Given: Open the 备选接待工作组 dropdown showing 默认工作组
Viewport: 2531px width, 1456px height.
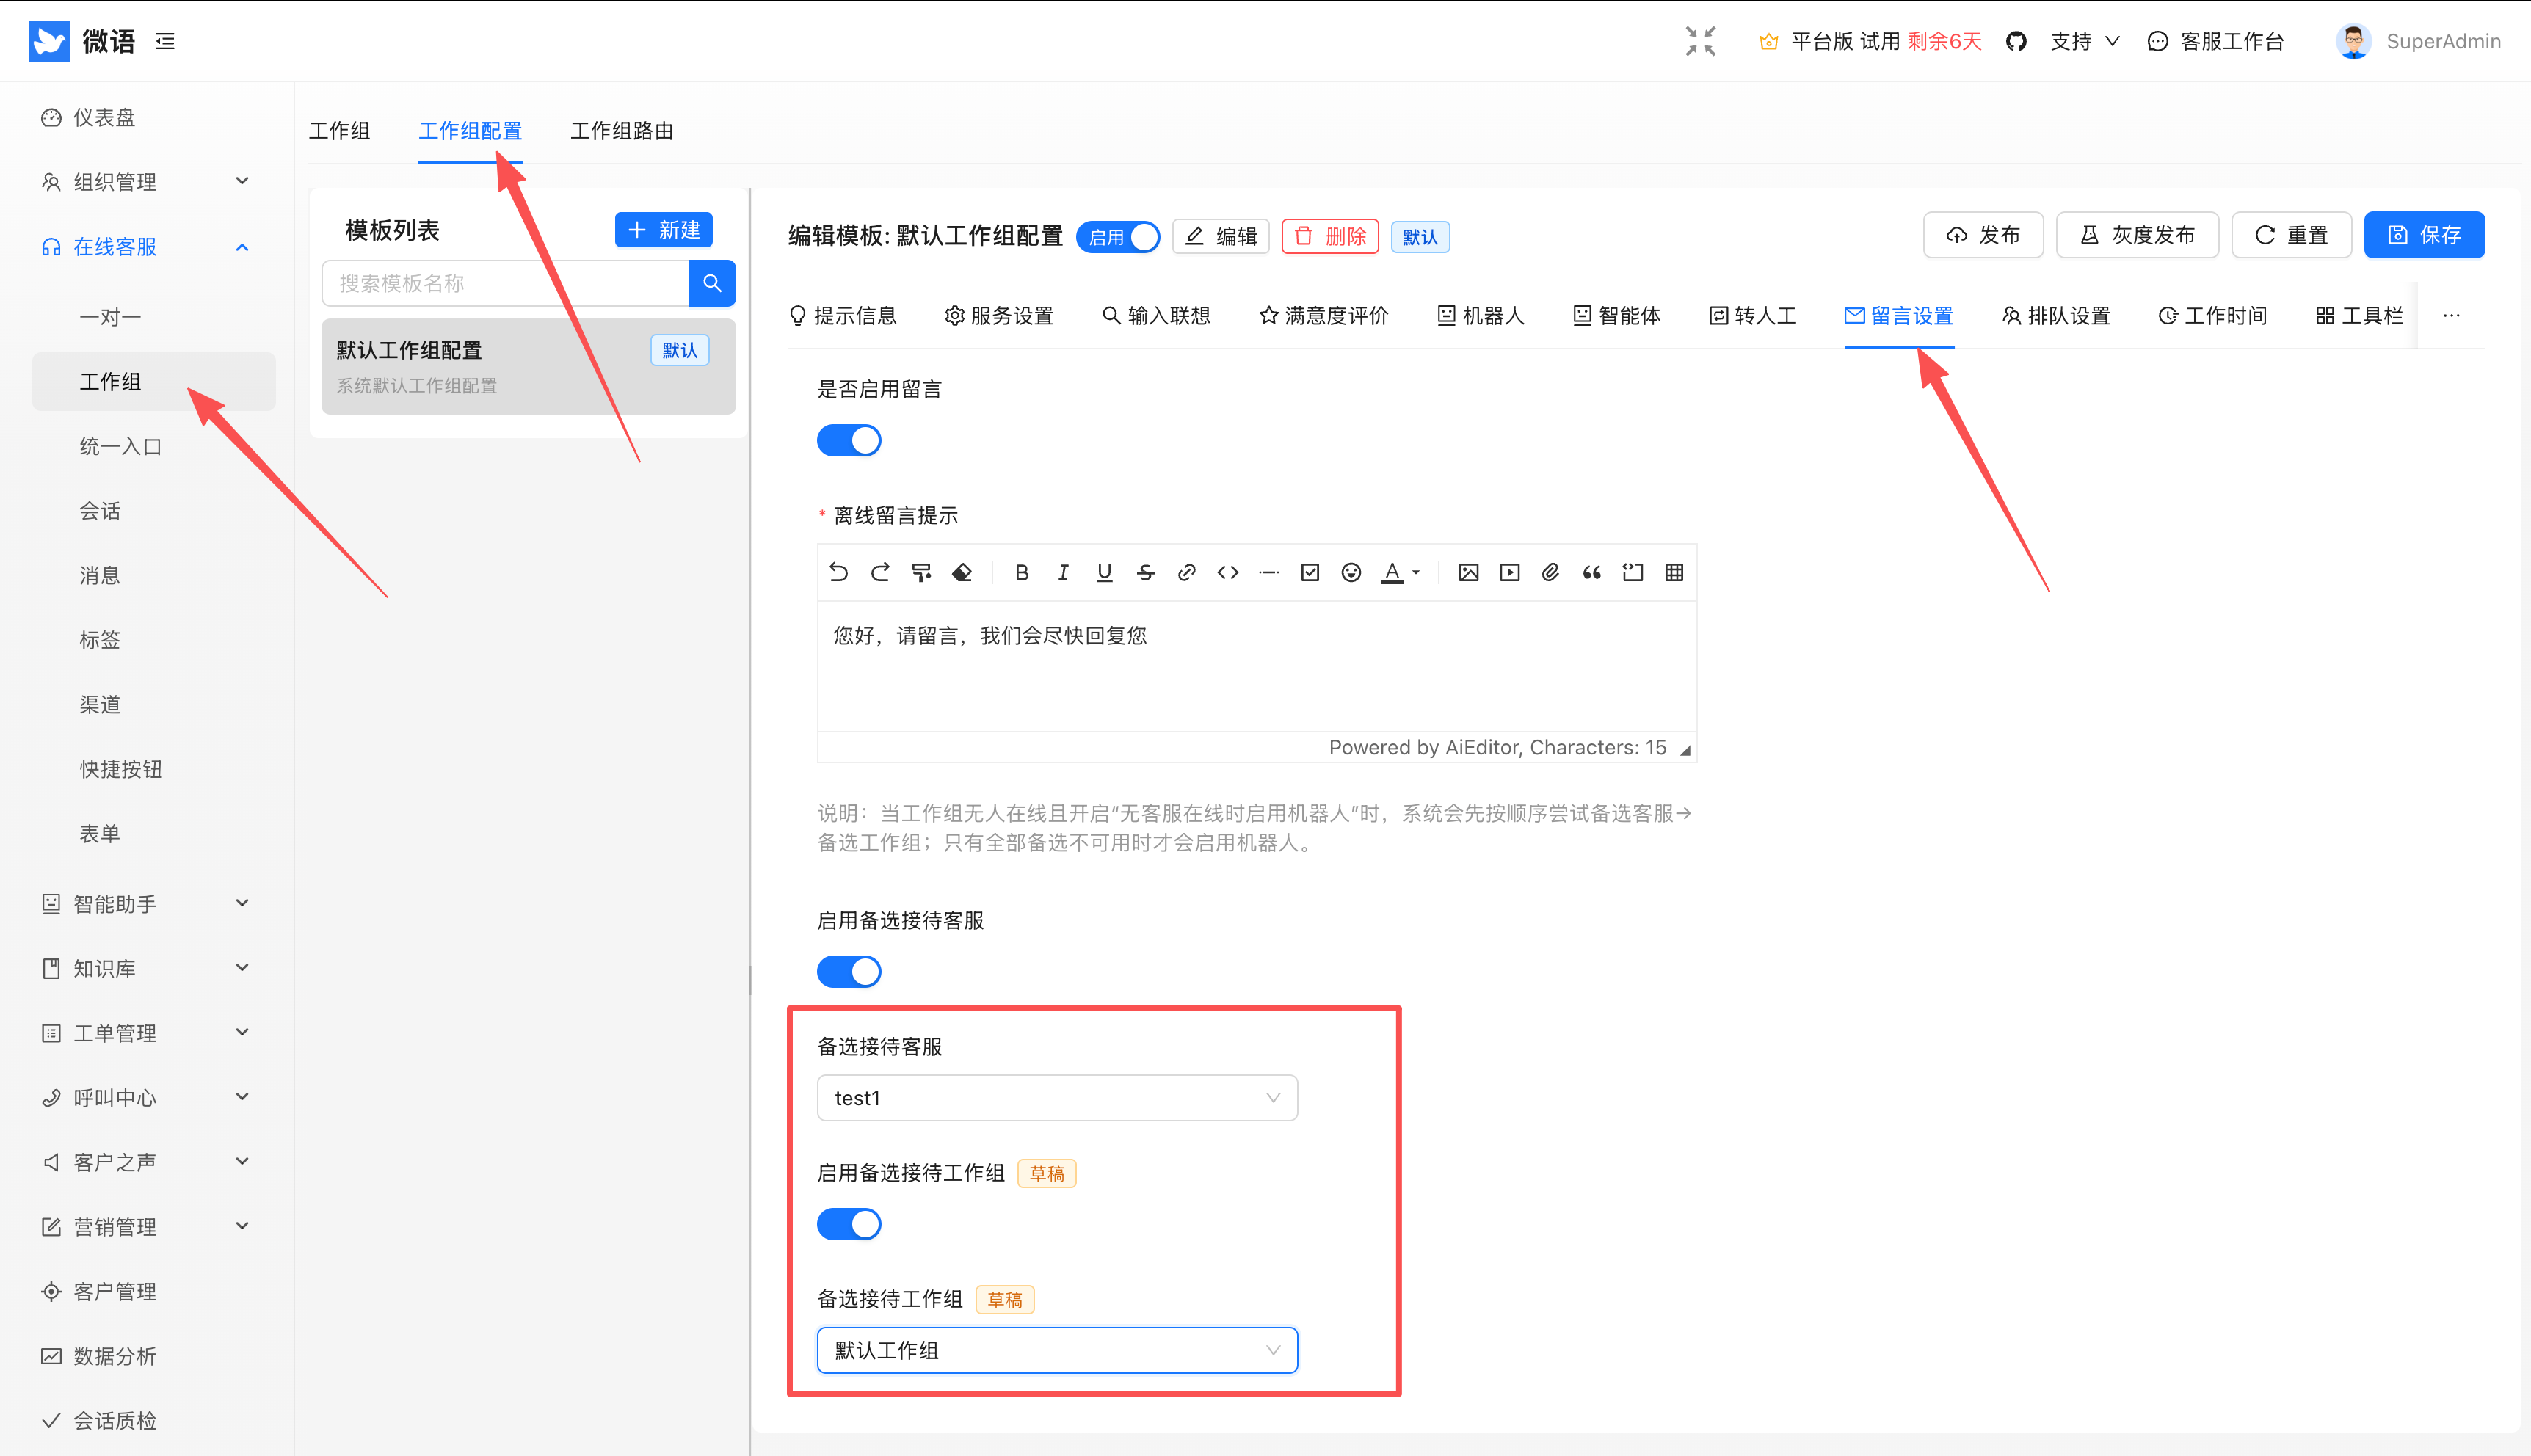Looking at the screenshot, I should point(1056,1350).
